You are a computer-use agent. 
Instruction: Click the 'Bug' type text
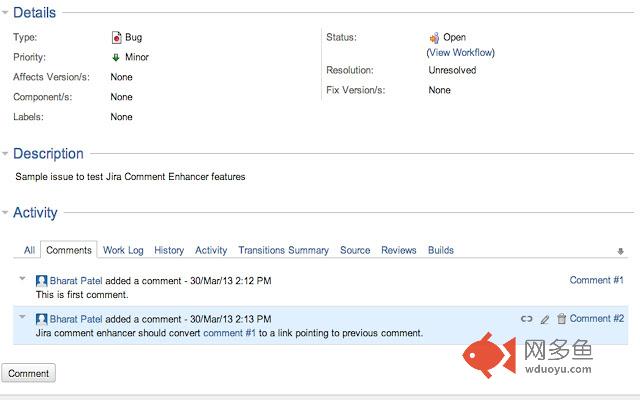click(x=133, y=38)
